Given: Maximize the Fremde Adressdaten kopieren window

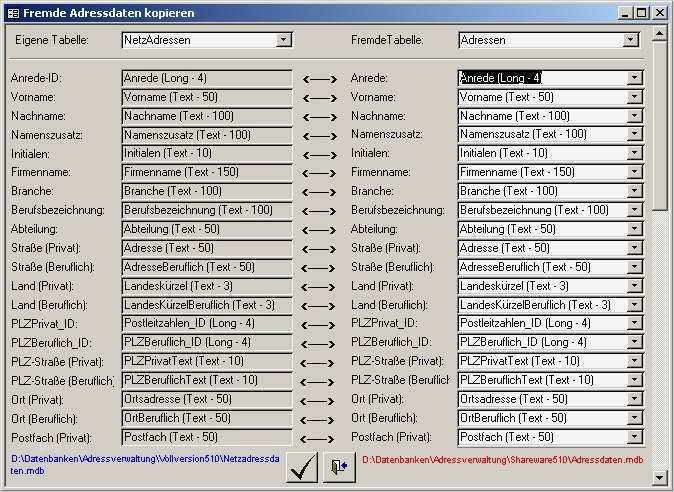Looking at the screenshot, I should pos(641,13).
